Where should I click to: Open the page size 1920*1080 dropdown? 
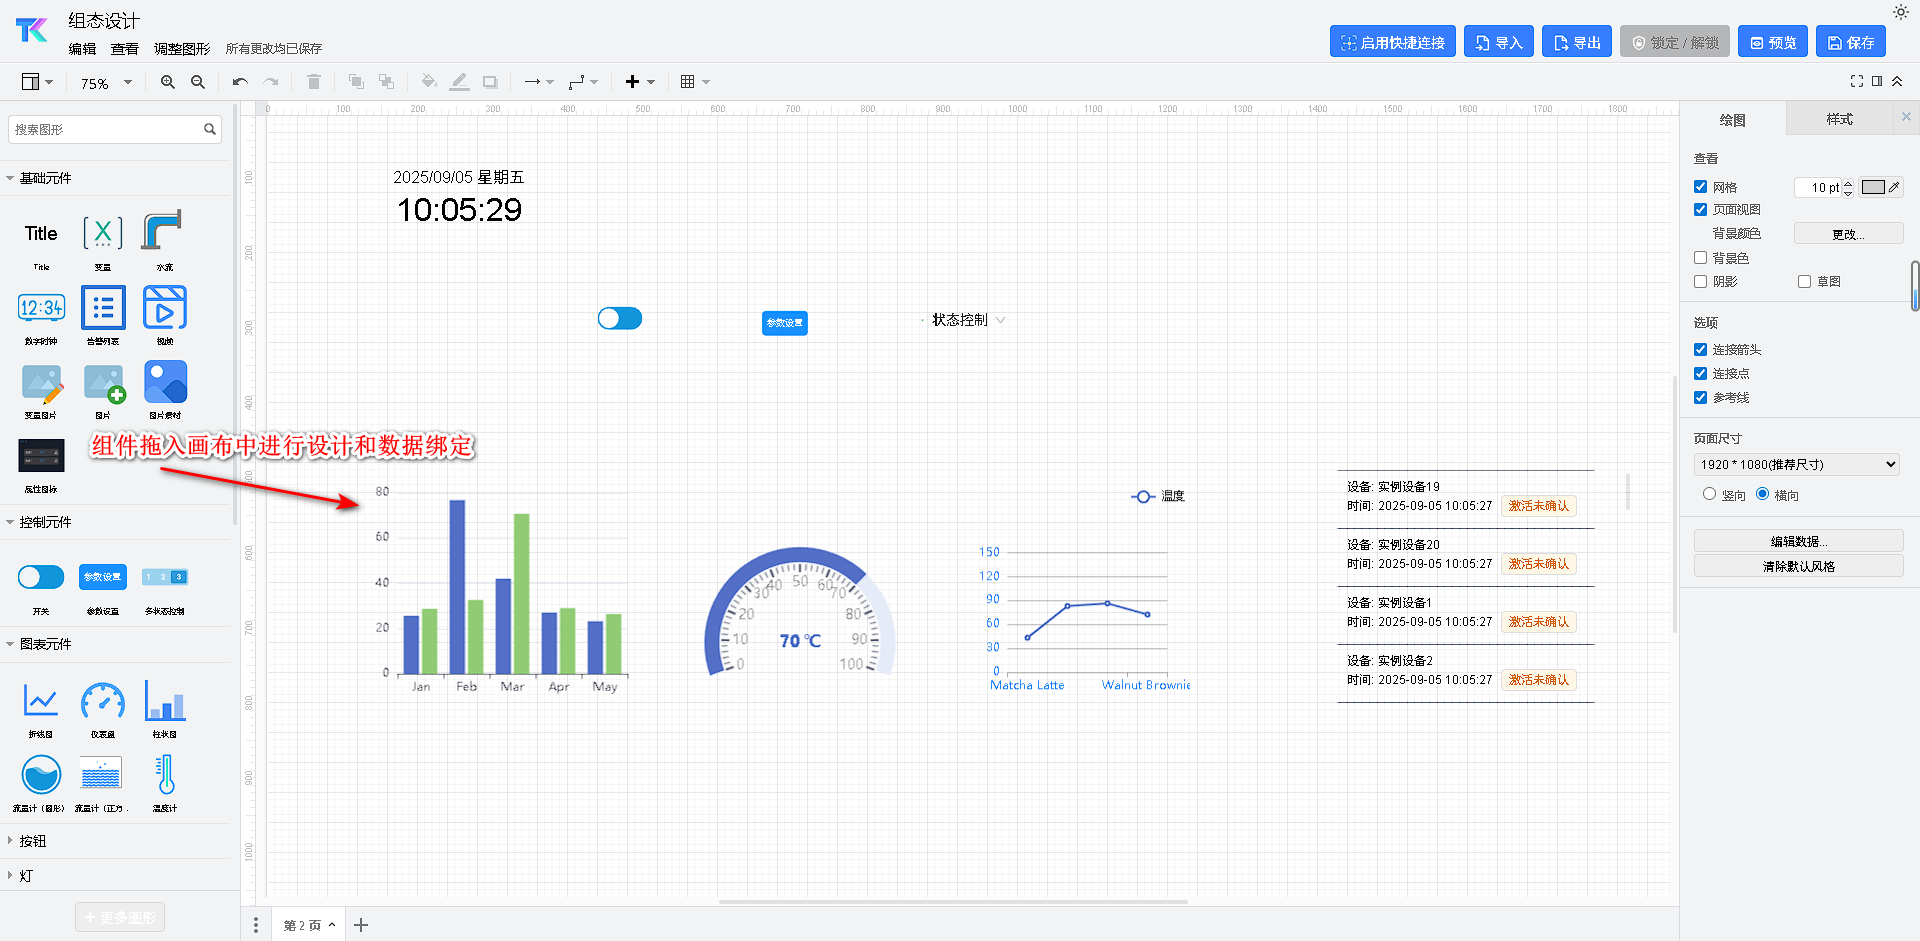[x=1797, y=464]
